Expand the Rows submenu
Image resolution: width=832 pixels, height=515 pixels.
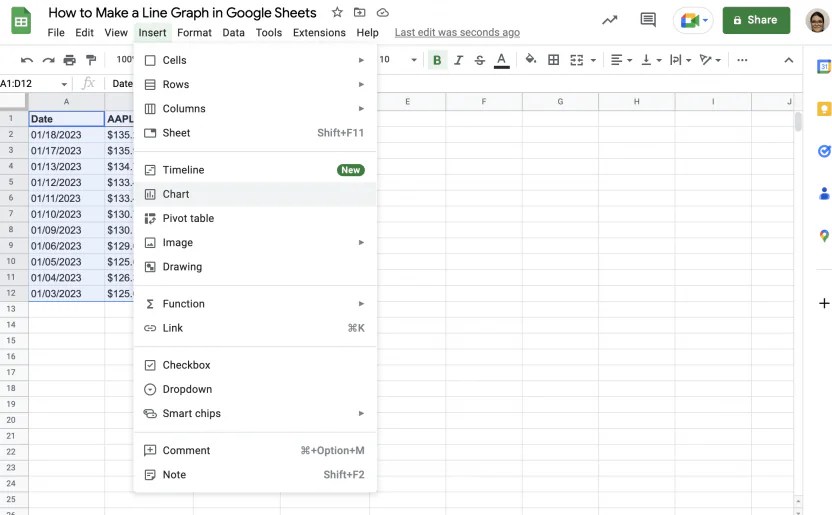(x=255, y=84)
